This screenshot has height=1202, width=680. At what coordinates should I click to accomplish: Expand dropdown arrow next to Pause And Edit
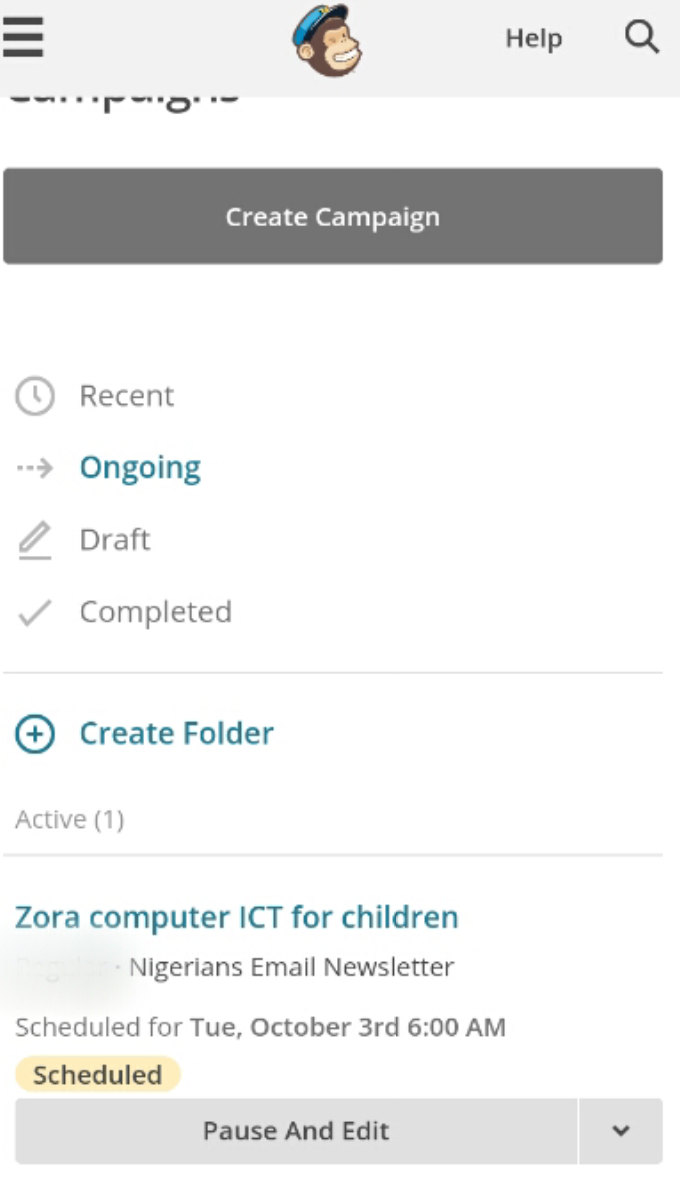click(620, 1131)
